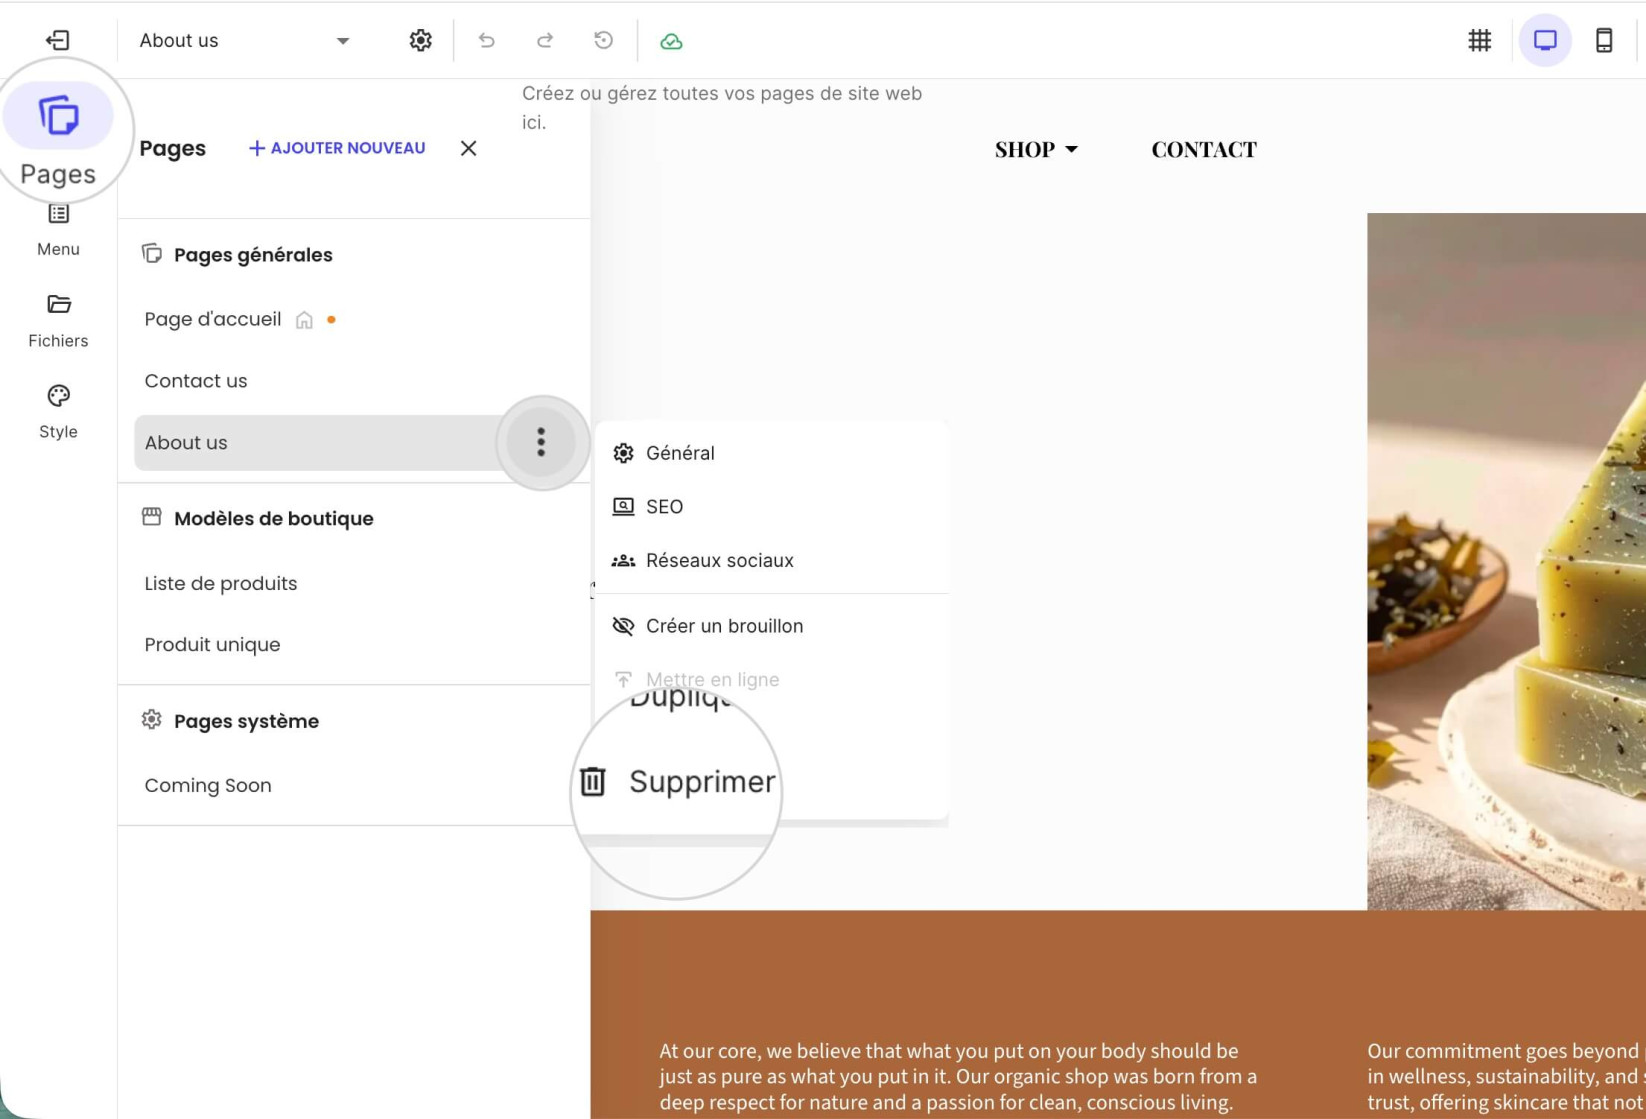The width and height of the screenshot is (1646, 1119).
Task: Open the Pages sidebar panel
Action: coord(58,135)
